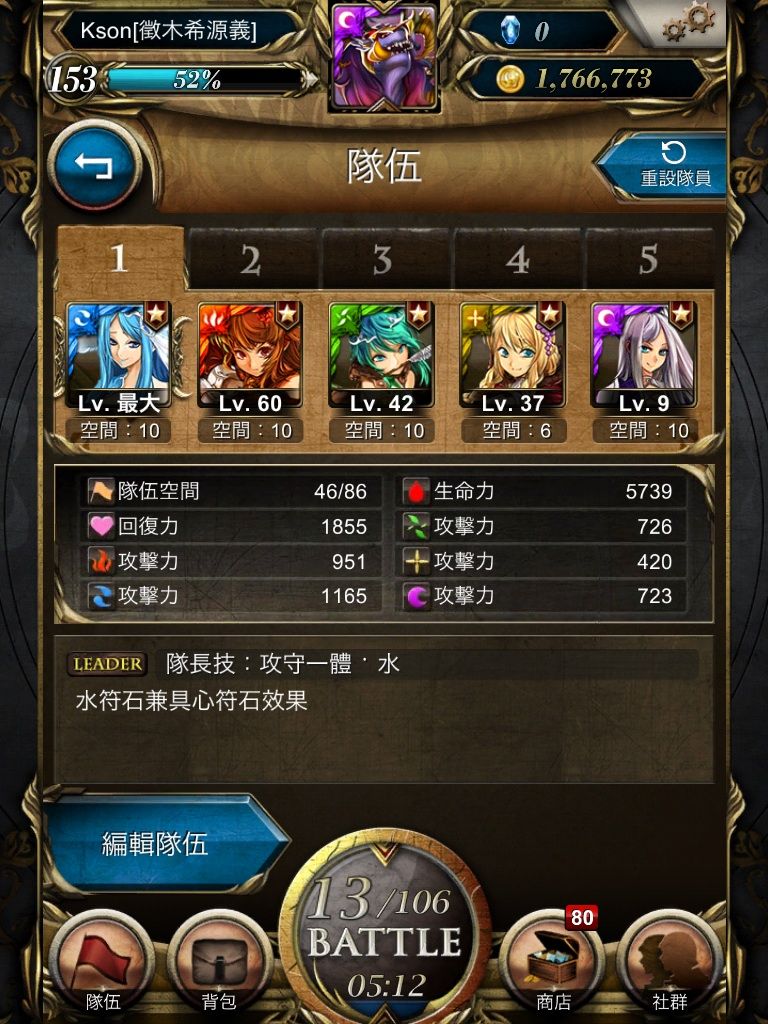The height and width of the screenshot is (1024, 768).
Task: Select team tab 5
Action: (648, 259)
